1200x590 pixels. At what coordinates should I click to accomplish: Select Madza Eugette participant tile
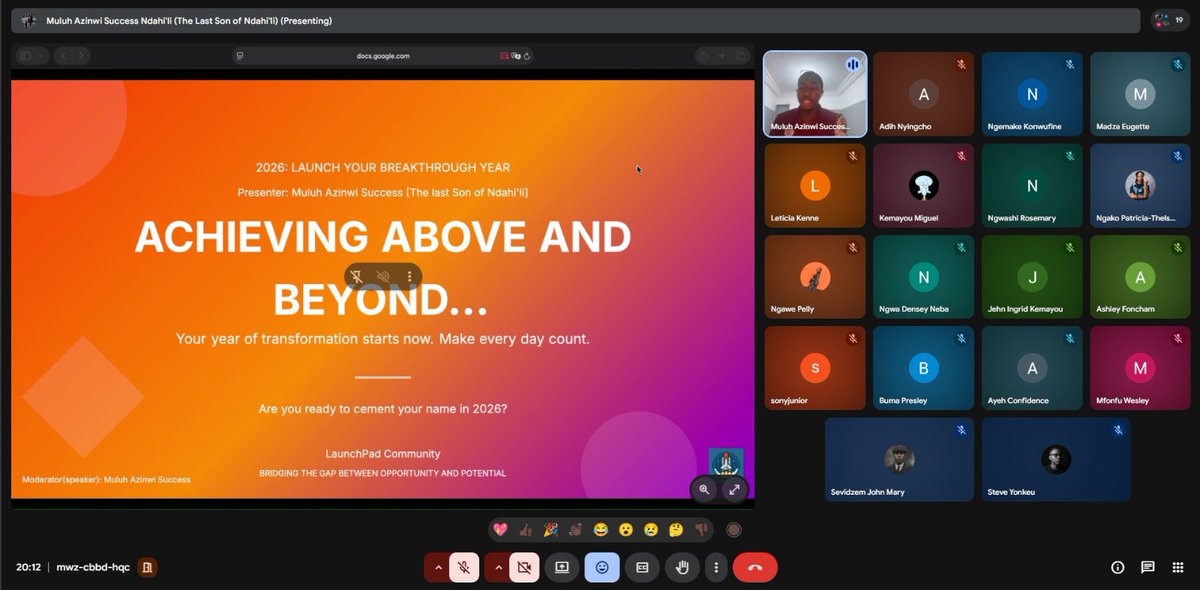pos(1141,93)
